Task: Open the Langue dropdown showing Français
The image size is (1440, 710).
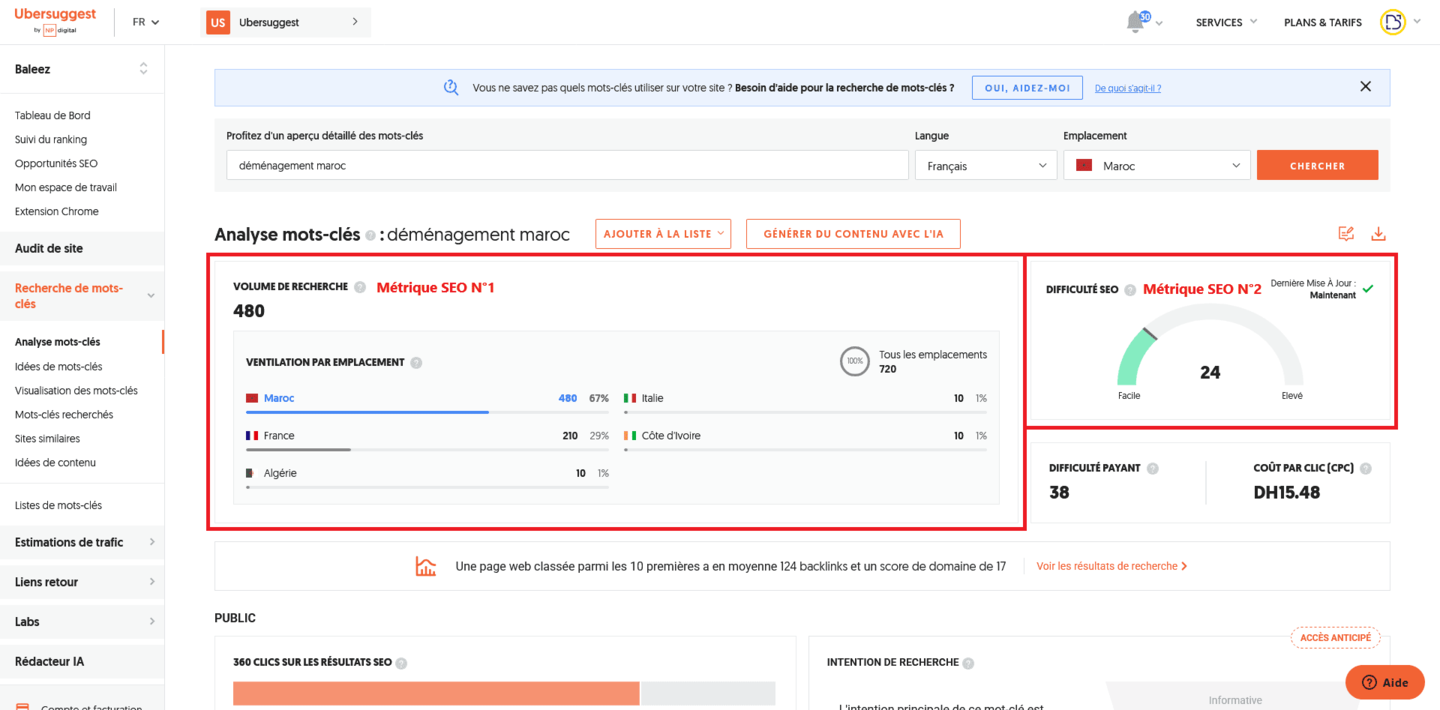Action: (985, 165)
